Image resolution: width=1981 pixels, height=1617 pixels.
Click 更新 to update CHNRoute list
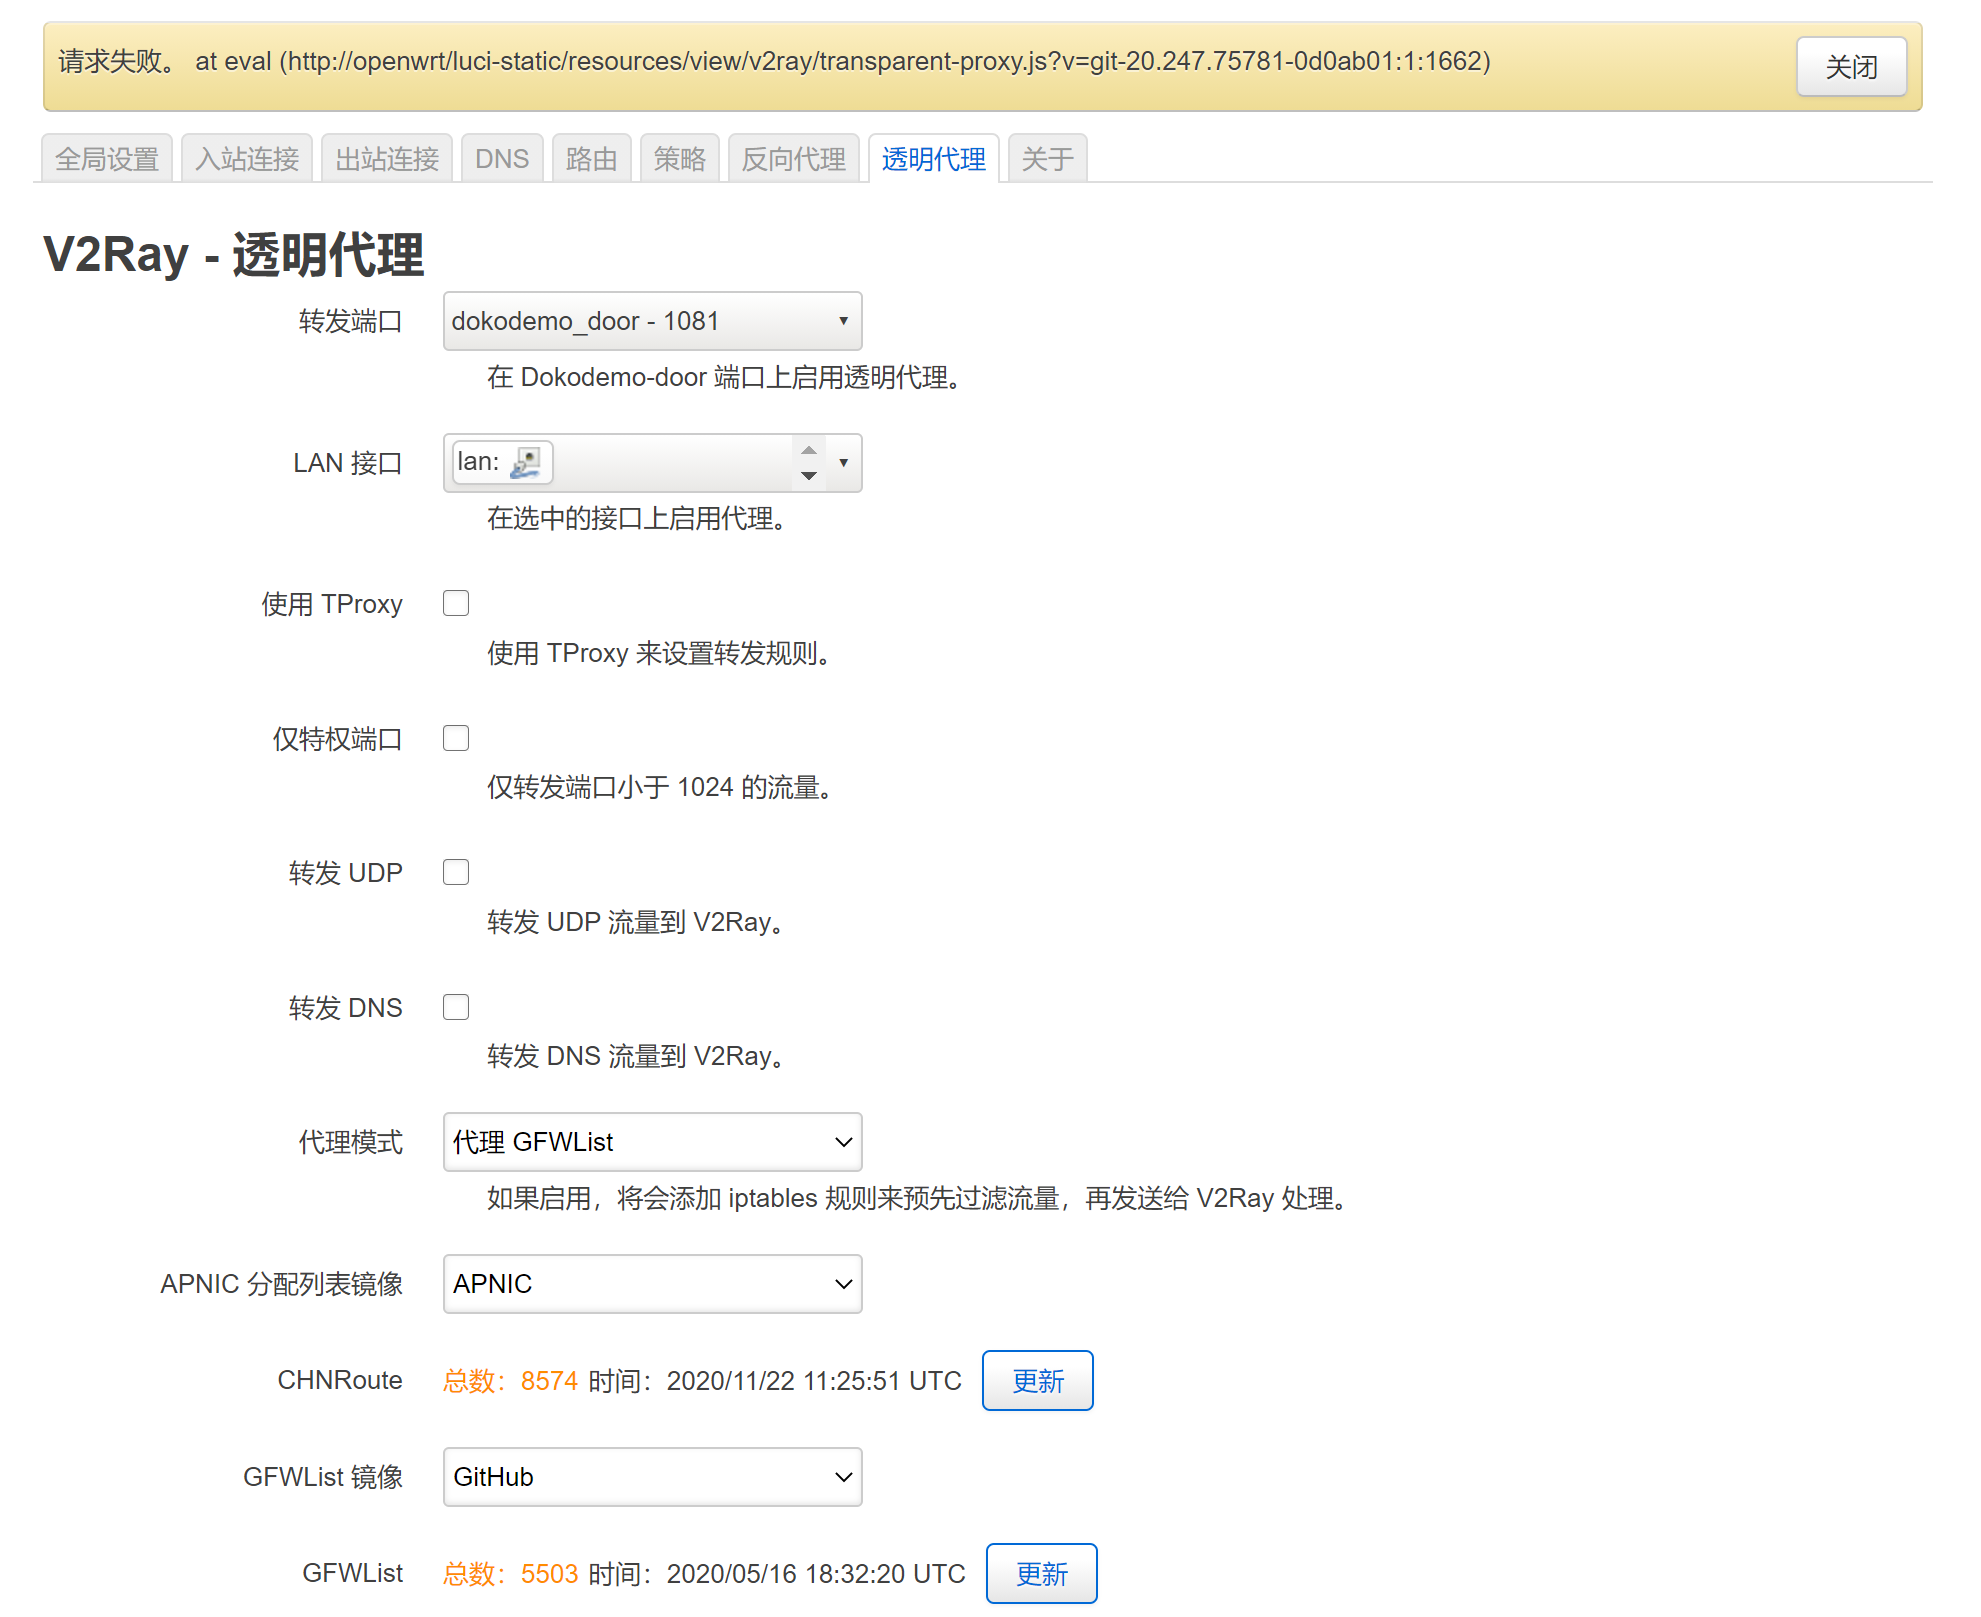(1038, 1380)
